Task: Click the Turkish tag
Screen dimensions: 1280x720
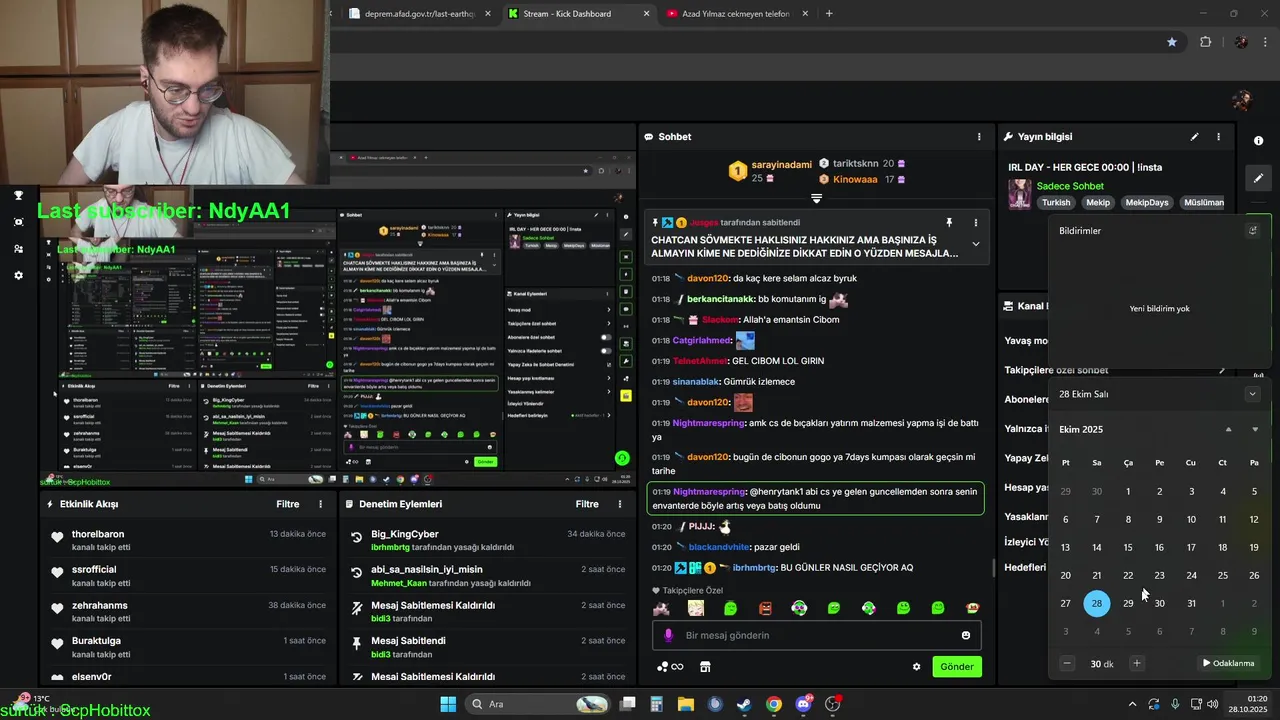Action: tap(1056, 203)
